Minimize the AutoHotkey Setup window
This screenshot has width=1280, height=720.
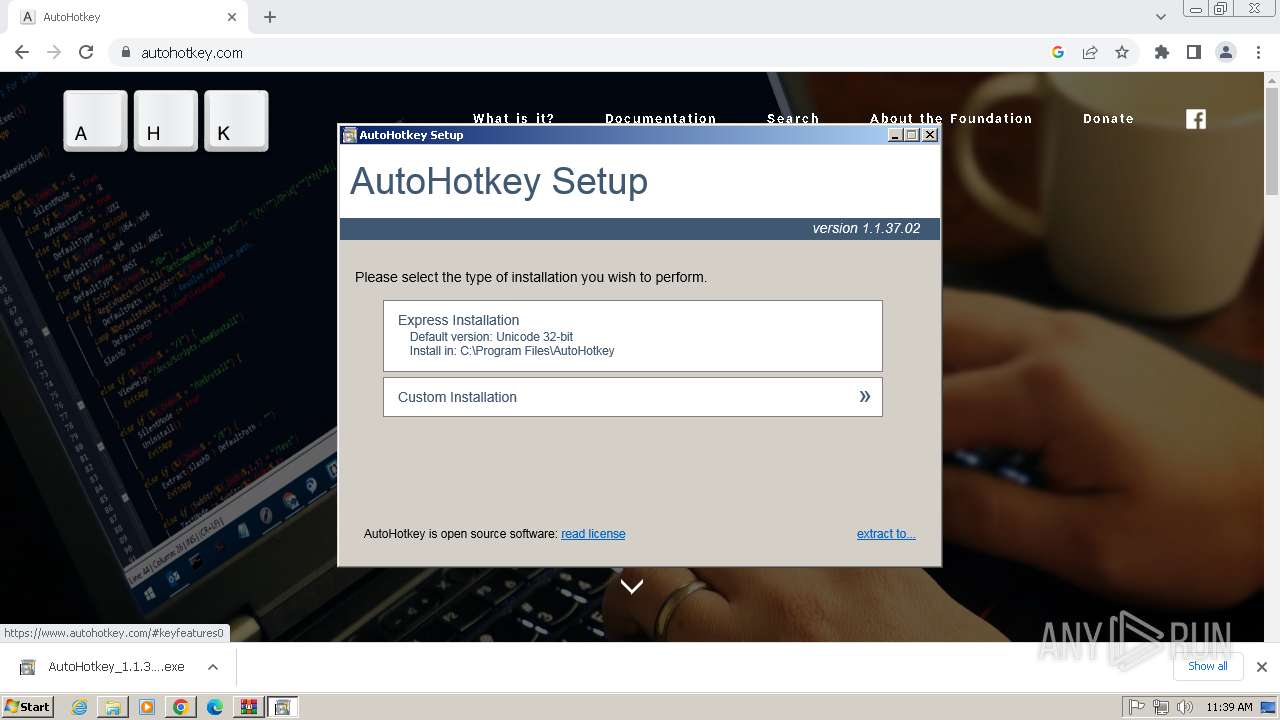point(895,135)
